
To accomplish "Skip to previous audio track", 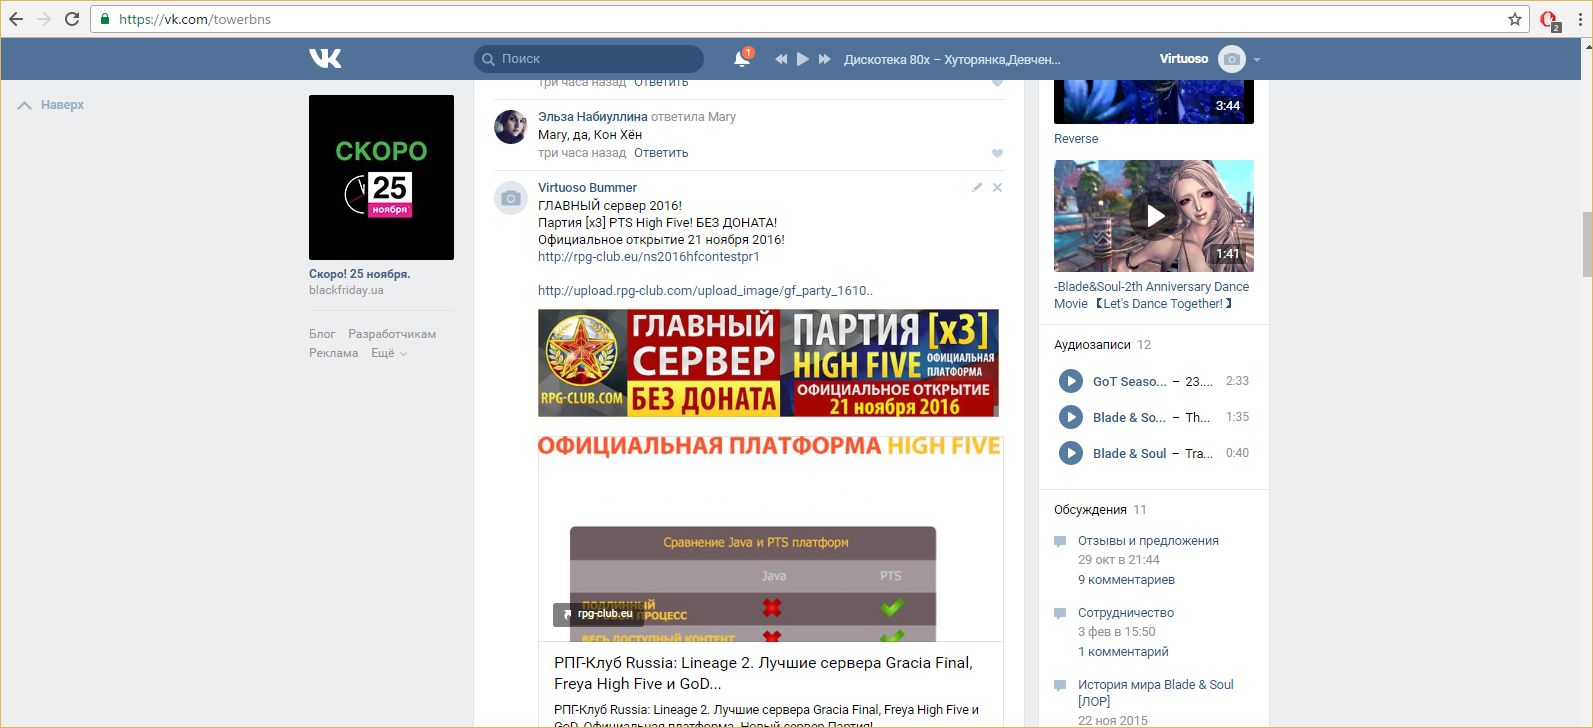I will point(781,59).
